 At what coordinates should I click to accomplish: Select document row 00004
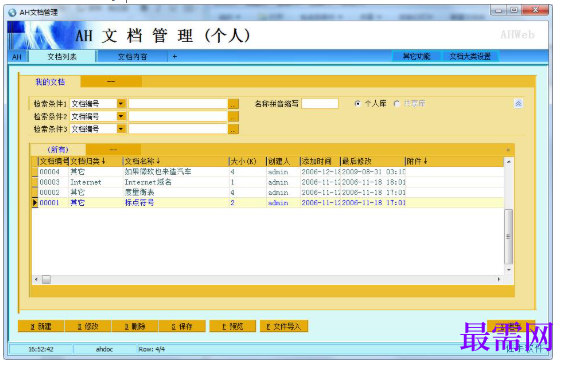(x=268, y=172)
